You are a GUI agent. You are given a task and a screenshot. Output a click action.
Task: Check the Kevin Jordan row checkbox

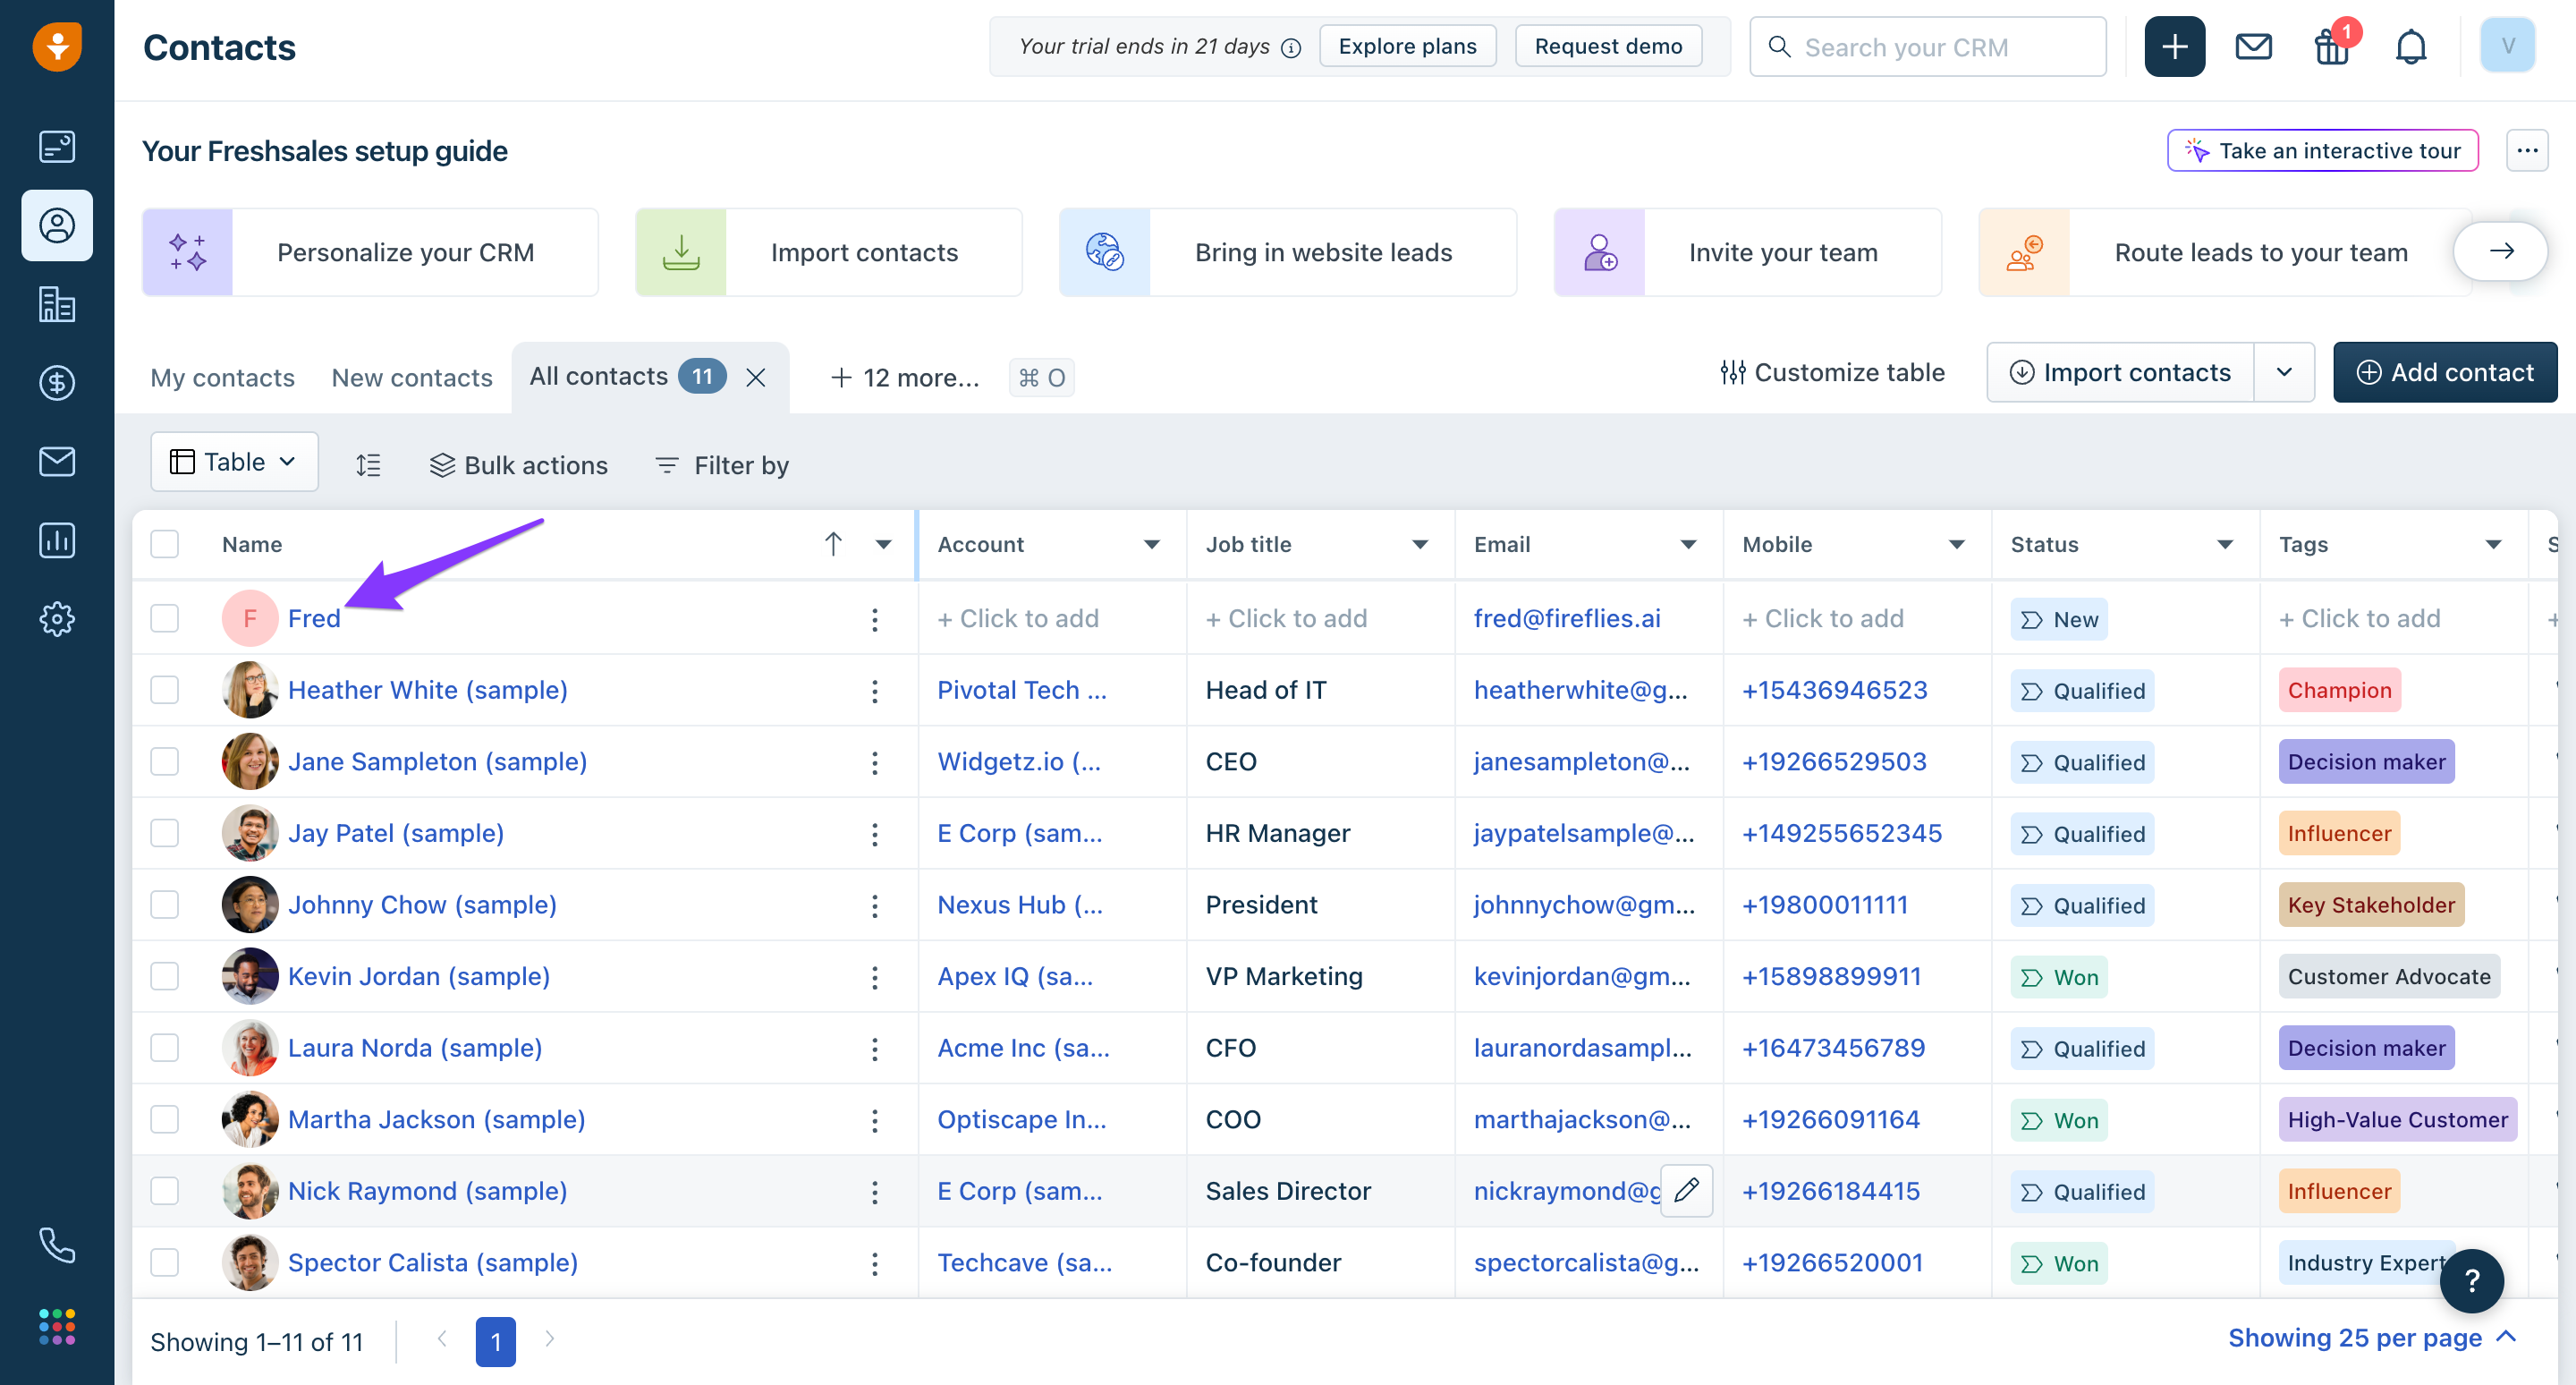click(x=165, y=976)
